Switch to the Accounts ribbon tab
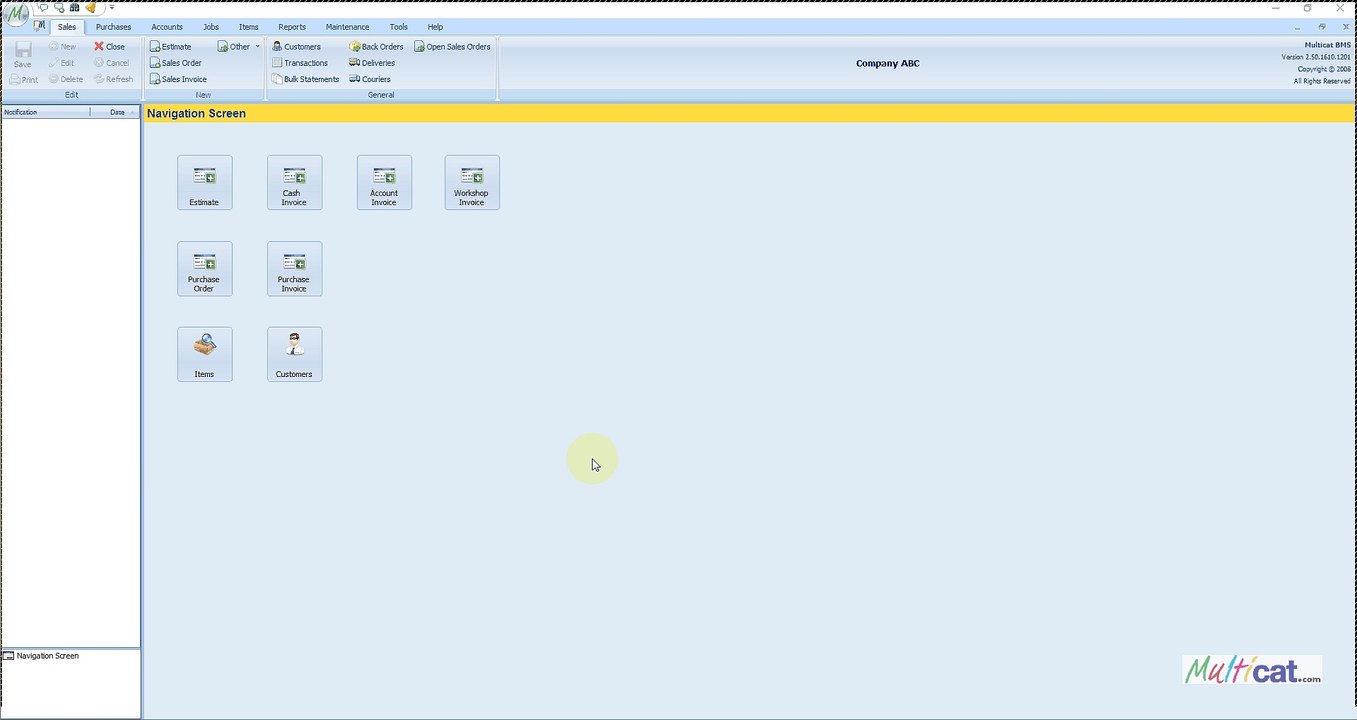The image size is (1357, 720). (167, 27)
